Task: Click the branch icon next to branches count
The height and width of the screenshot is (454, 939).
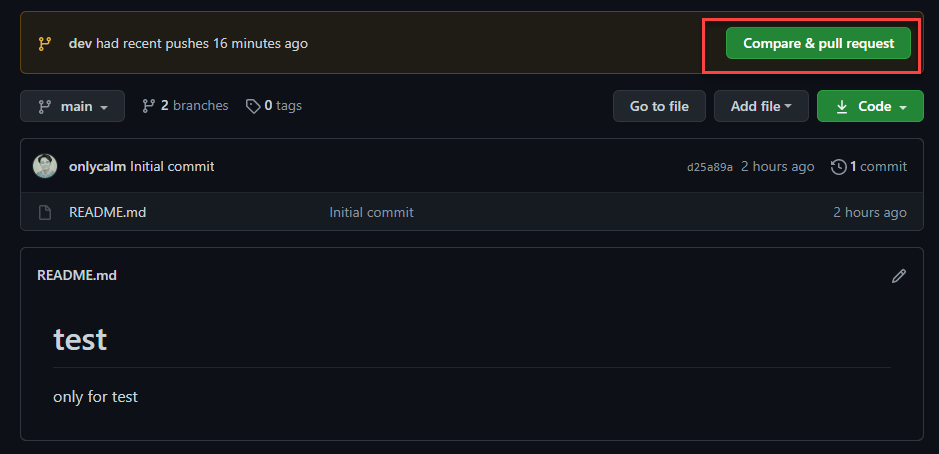Action: pyautogui.click(x=149, y=106)
